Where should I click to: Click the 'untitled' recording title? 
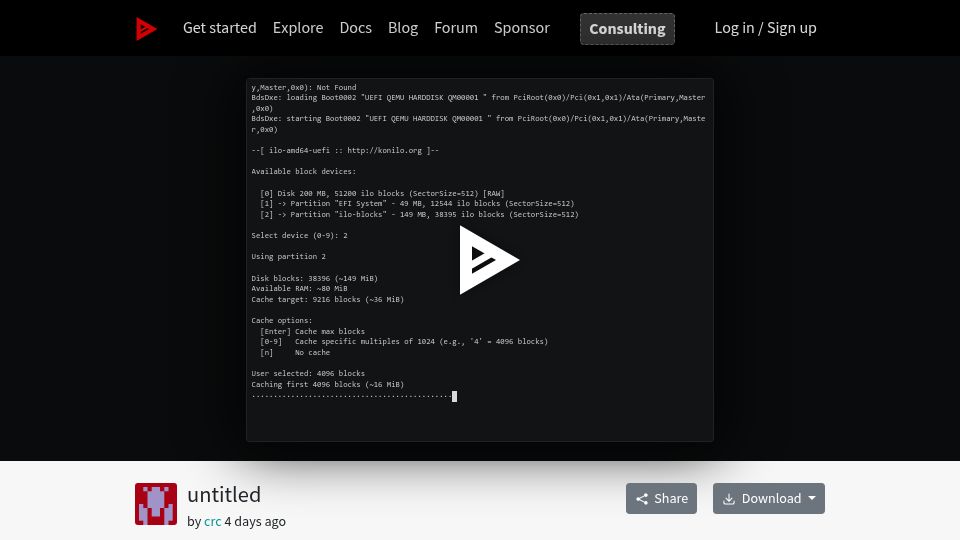pyautogui.click(x=224, y=494)
